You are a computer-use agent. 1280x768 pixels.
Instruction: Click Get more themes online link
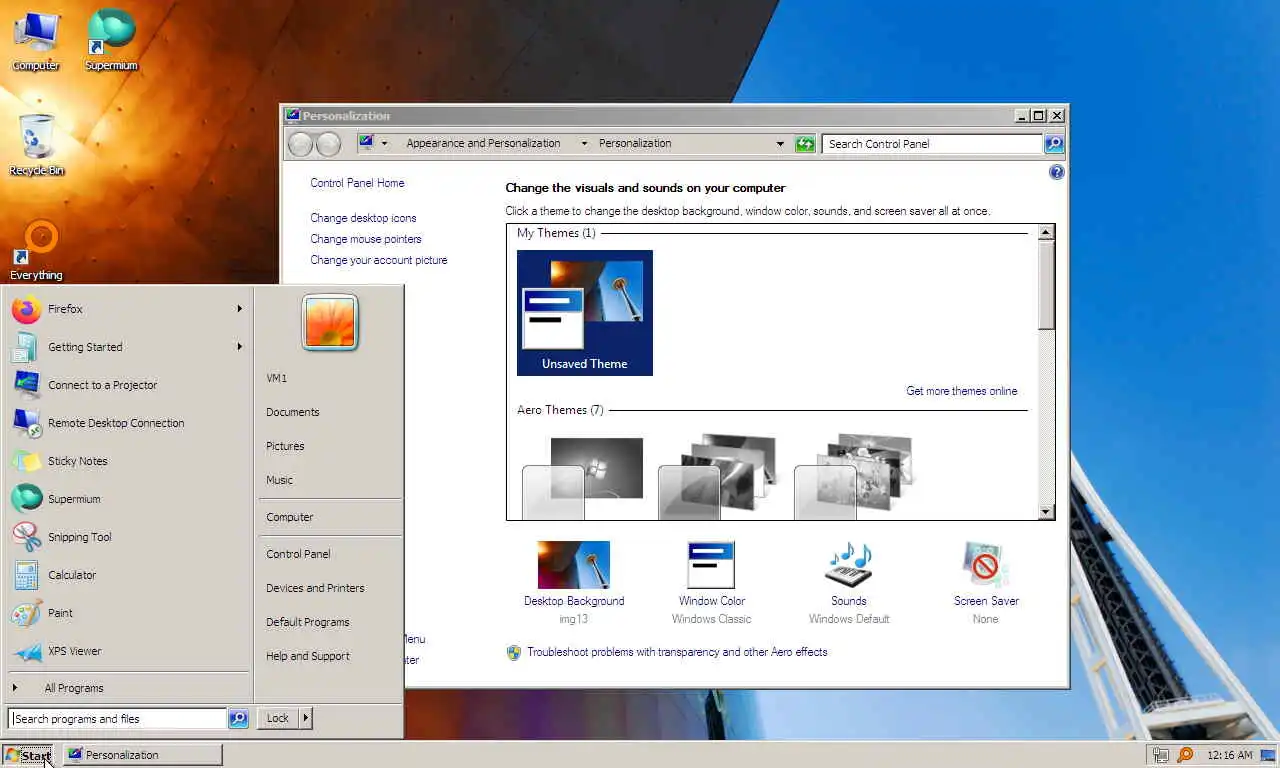coord(962,391)
